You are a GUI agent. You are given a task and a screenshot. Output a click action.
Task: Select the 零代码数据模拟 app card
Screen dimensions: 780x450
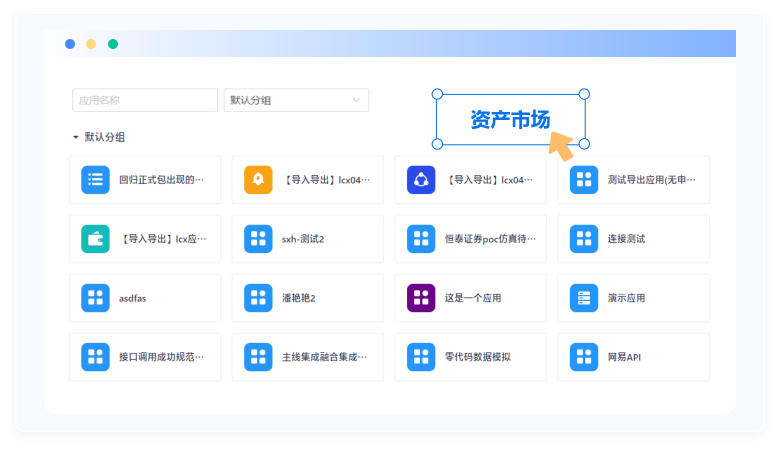[x=470, y=356]
